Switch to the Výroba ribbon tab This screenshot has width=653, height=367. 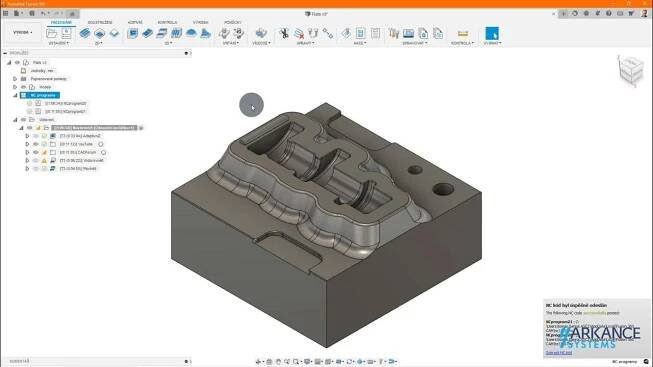200,22
